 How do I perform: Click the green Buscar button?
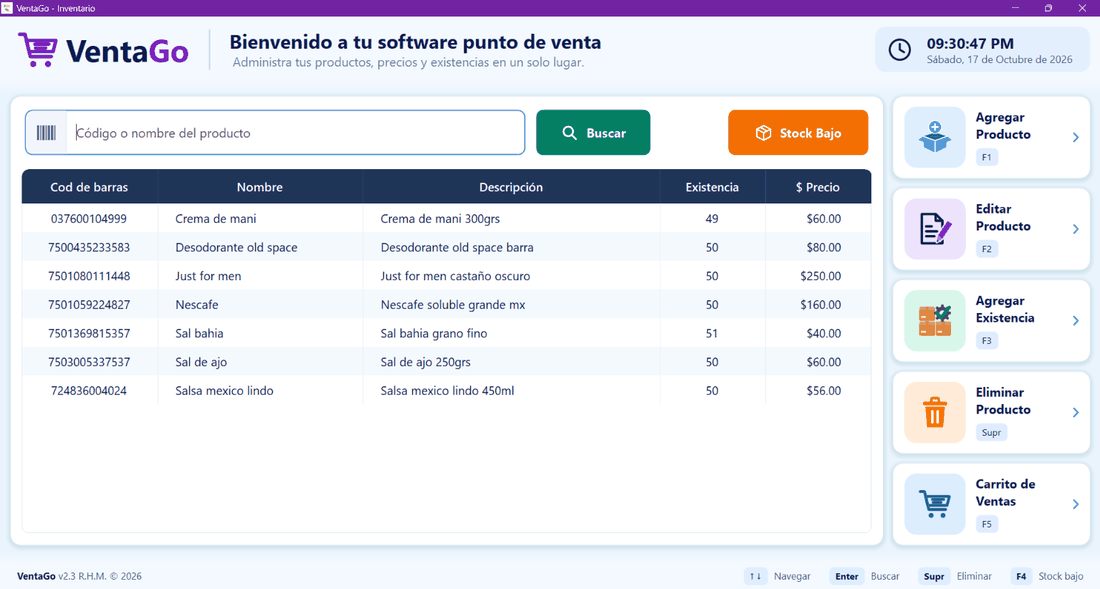593,133
